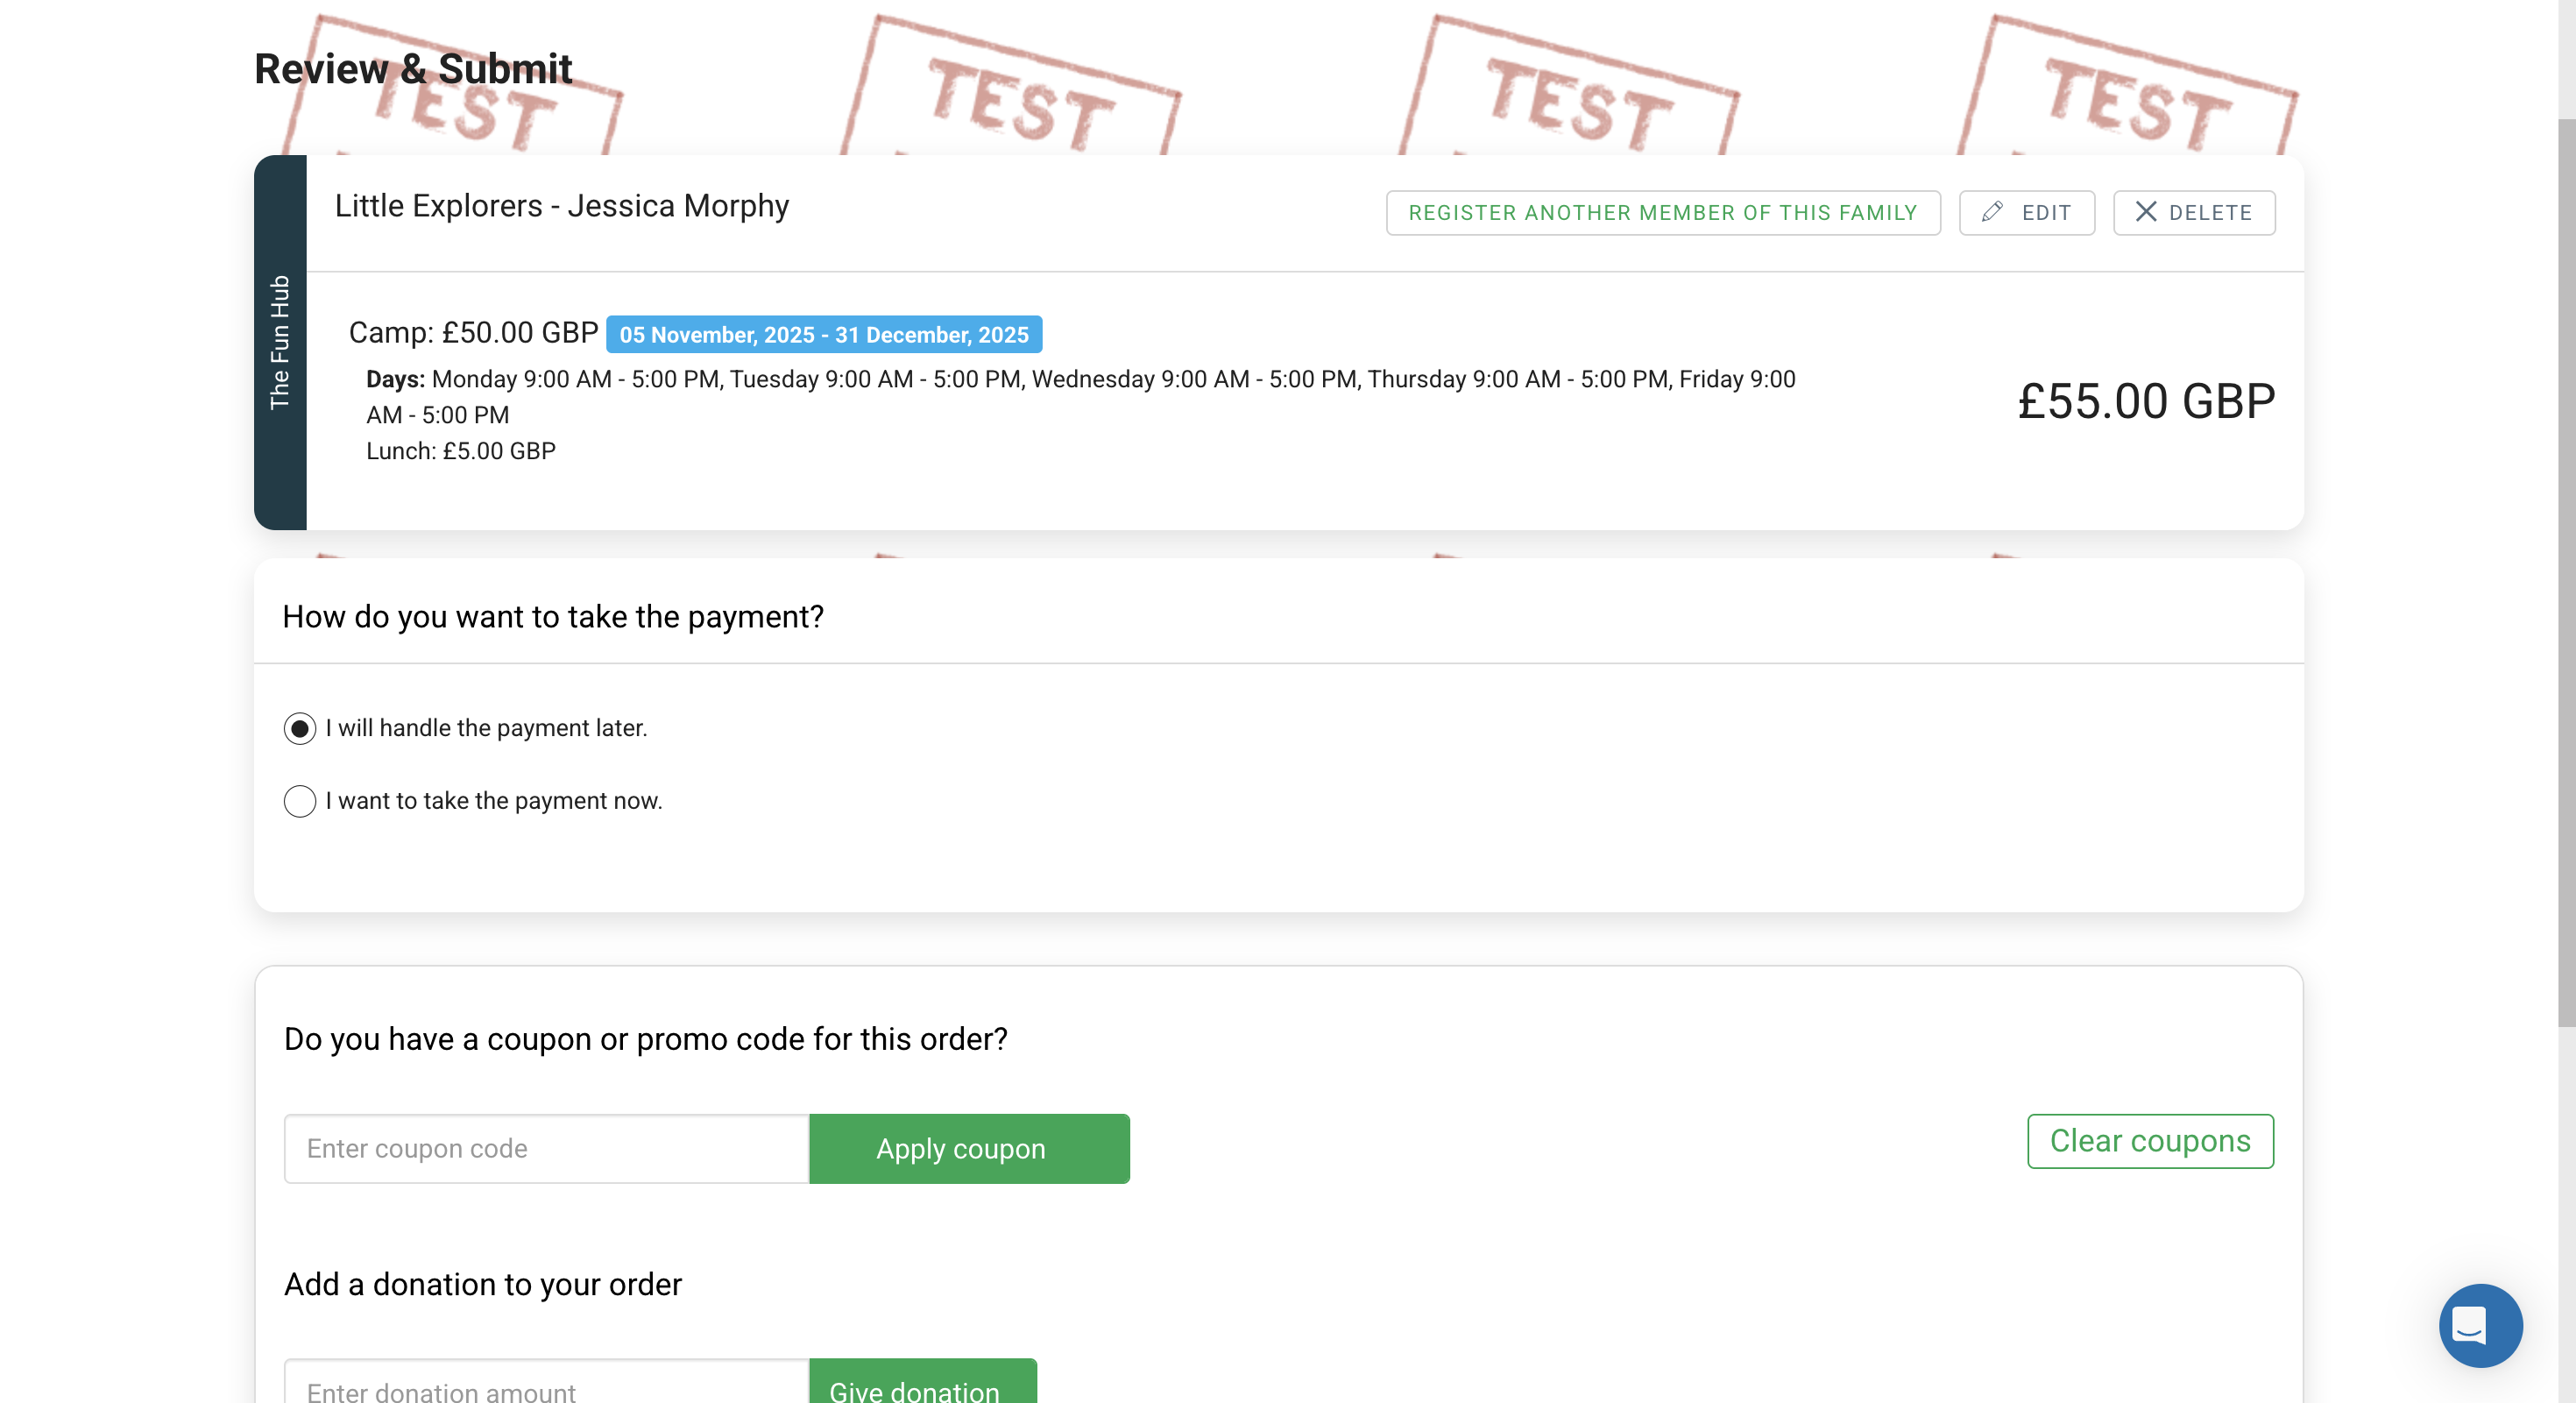Click the Little Explorers - Jessica Morphy title

pyautogui.click(x=561, y=206)
